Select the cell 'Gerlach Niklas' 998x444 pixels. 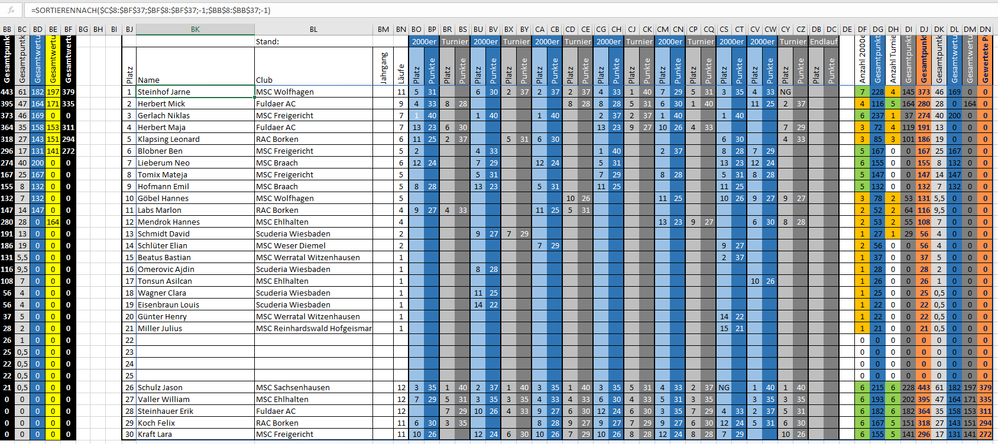click(x=195, y=116)
